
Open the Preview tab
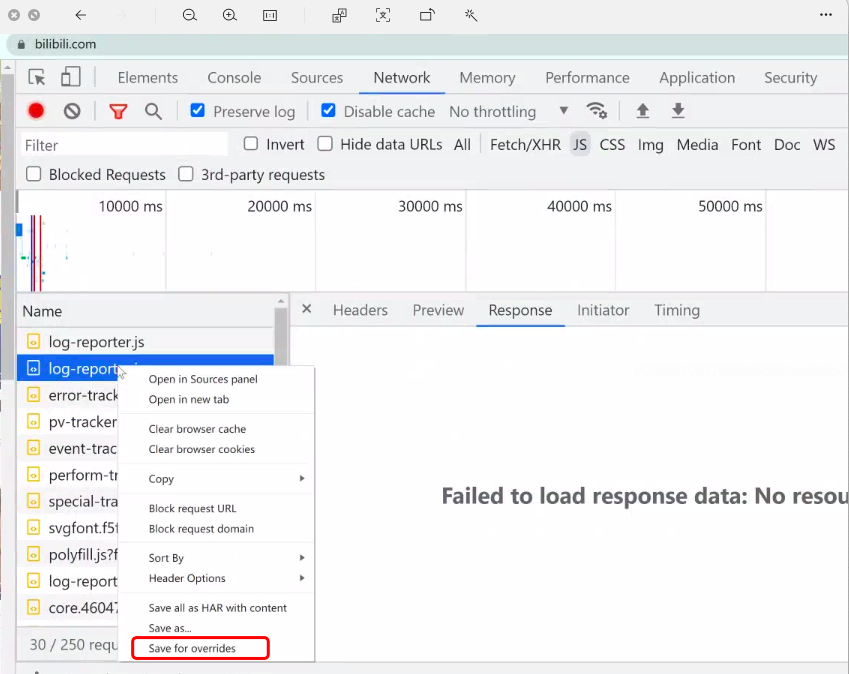pos(438,310)
